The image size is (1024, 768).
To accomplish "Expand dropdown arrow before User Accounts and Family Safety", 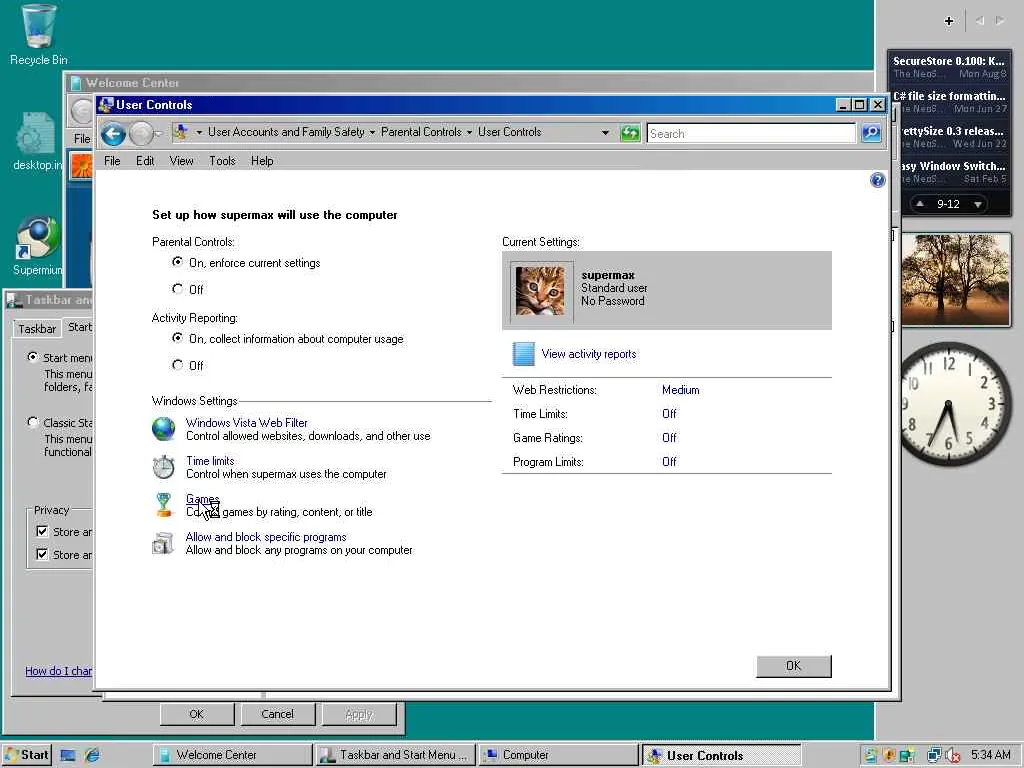I will click(199, 133).
